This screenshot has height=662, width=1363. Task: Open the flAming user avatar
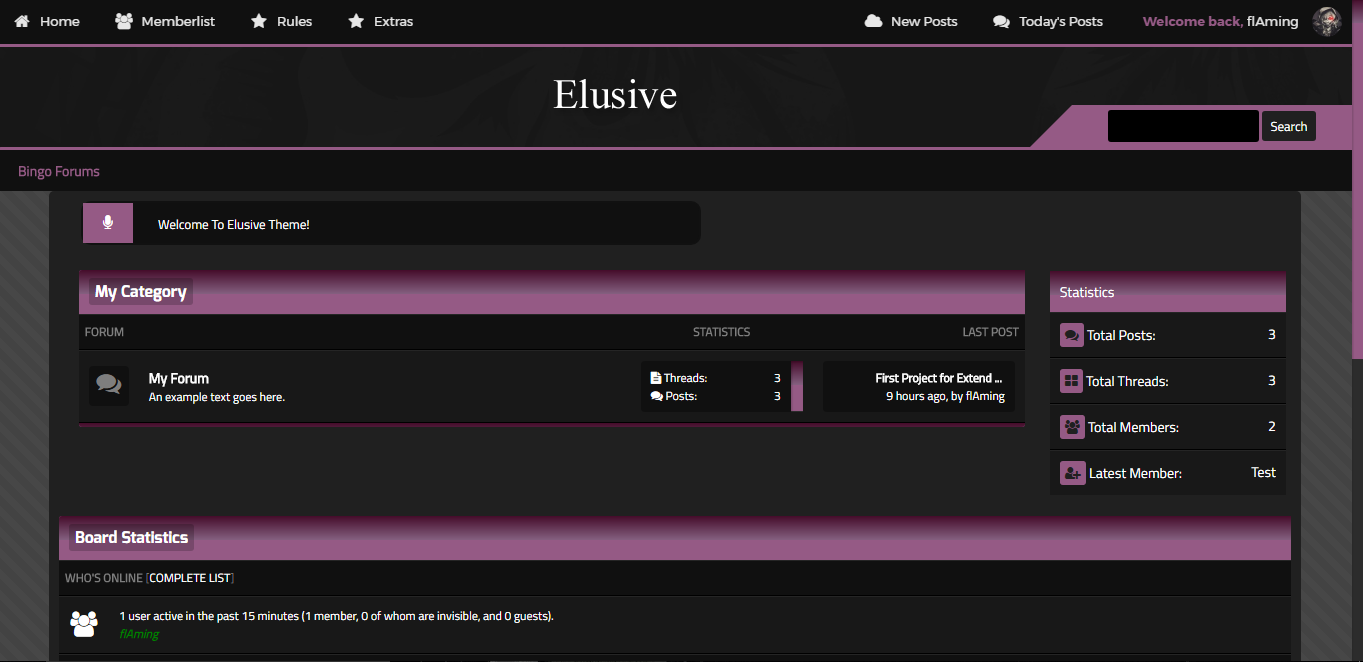[1327, 21]
